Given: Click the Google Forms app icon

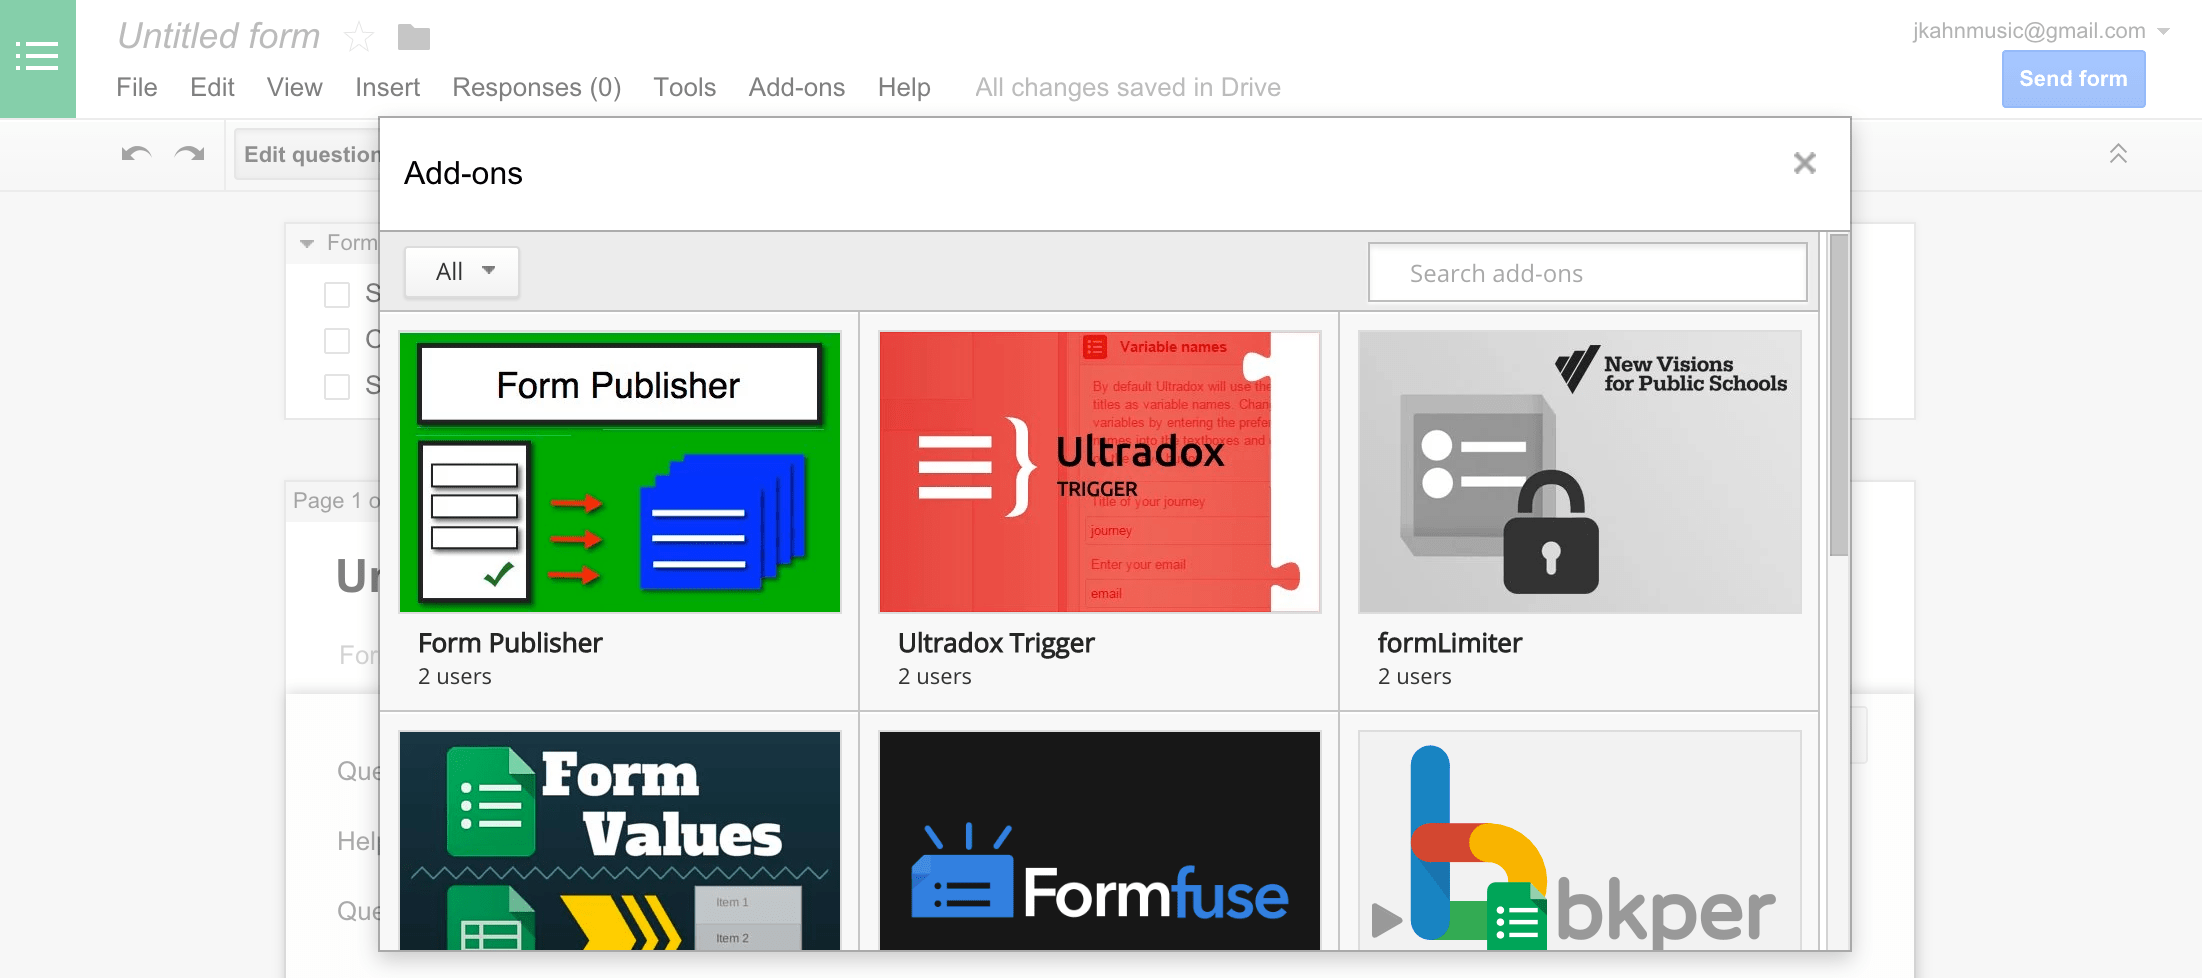Looking at the screenshot, I should (38, 57).
